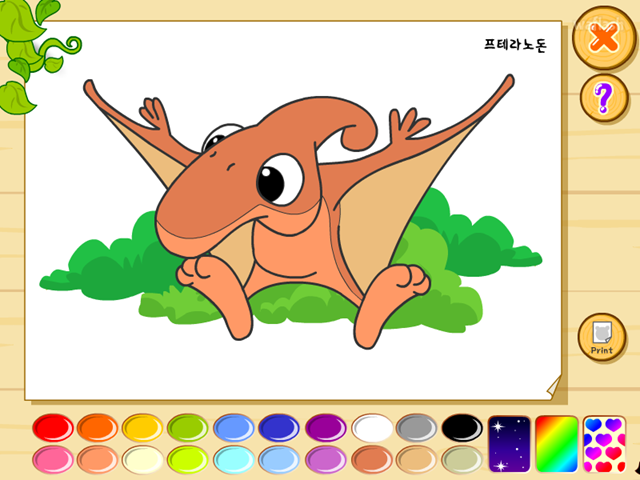The width and height of the screenshot is (640, 480).
Task: Select the medium blue paint swatch
Action: click(234, 428)
